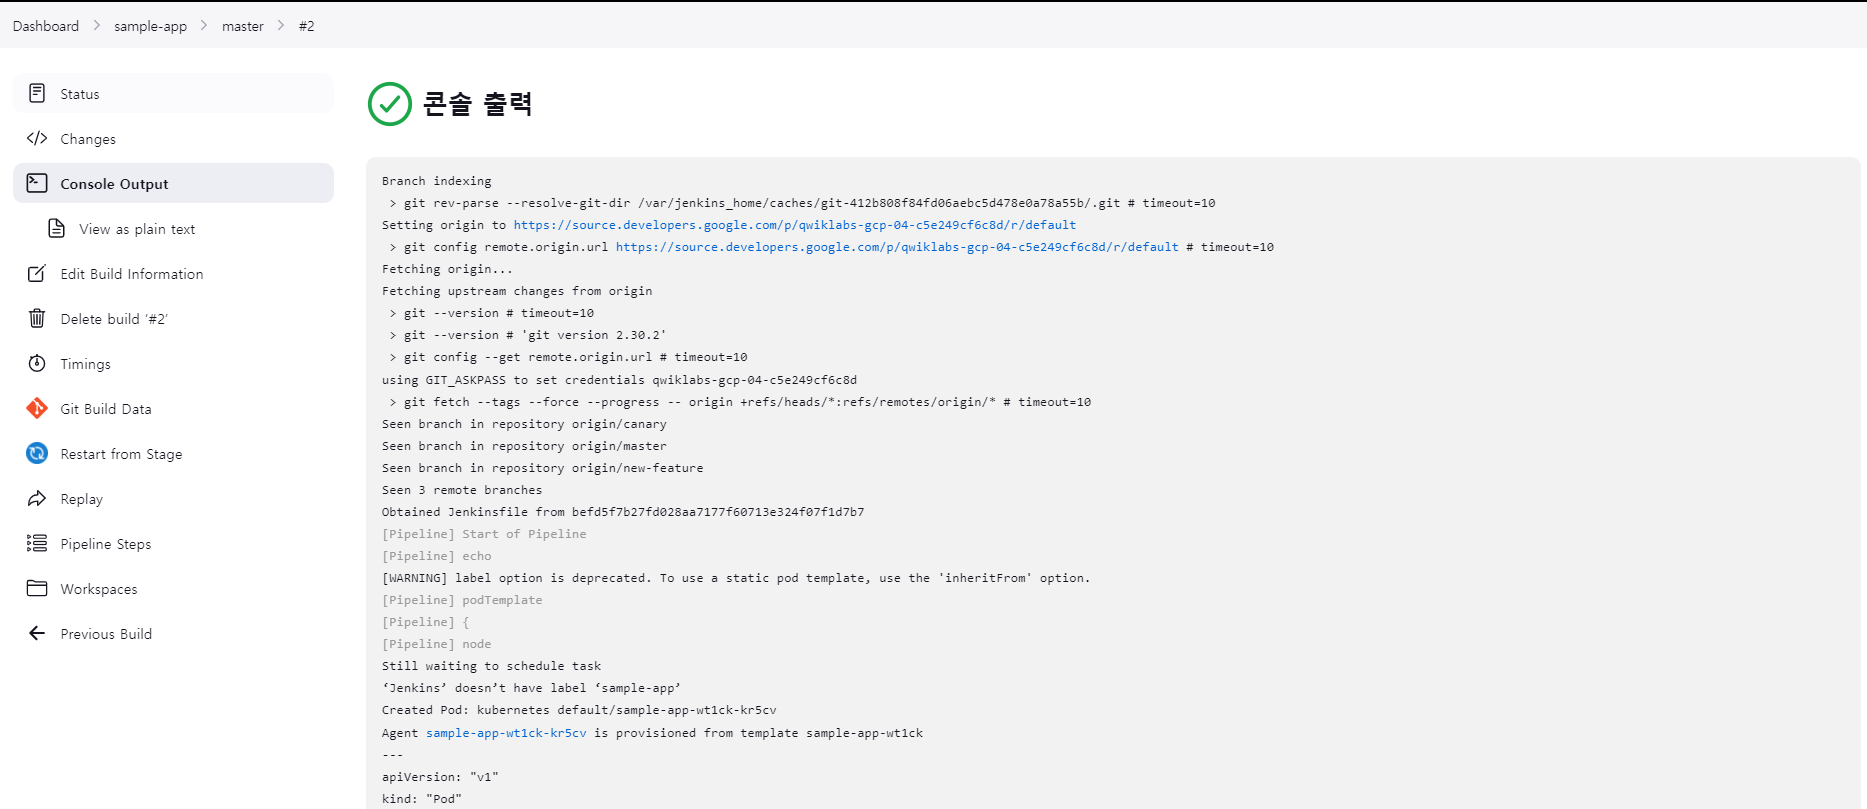This screenshot has width=1867, height=809.
Task: Click "'Jenkins' doesn't have label" log line
Action: [531, 688]
